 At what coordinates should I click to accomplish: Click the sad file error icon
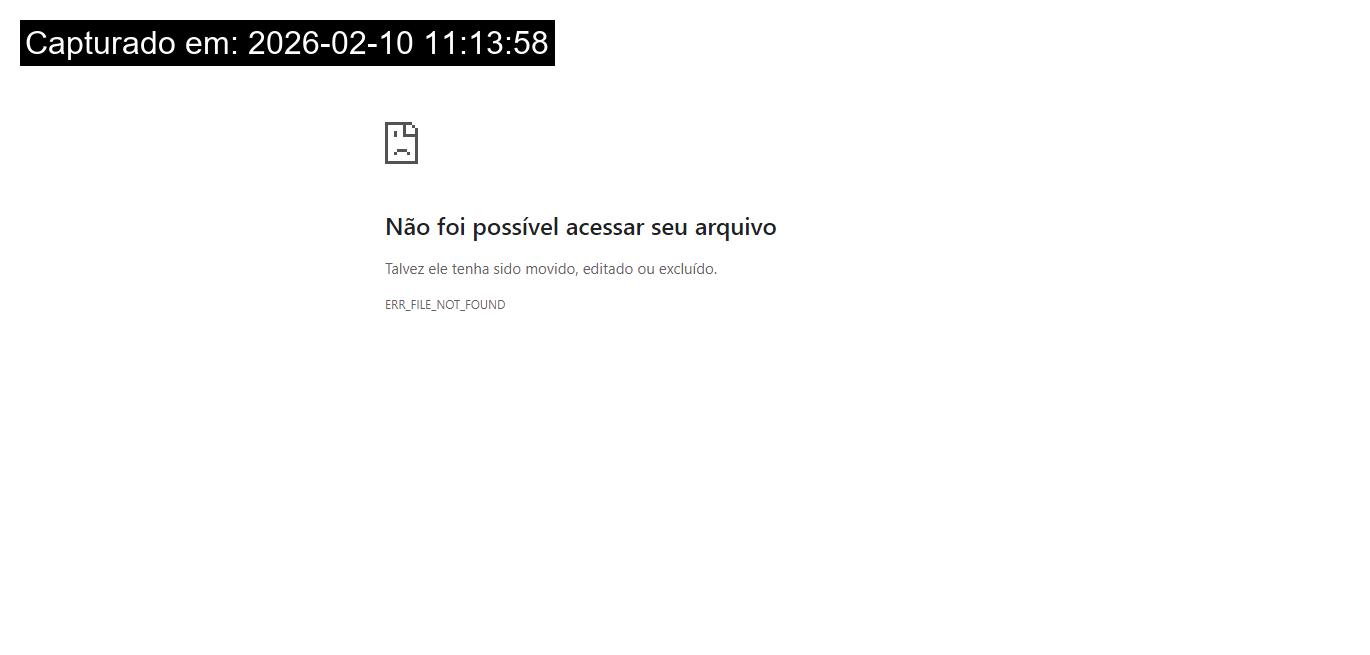401,143
